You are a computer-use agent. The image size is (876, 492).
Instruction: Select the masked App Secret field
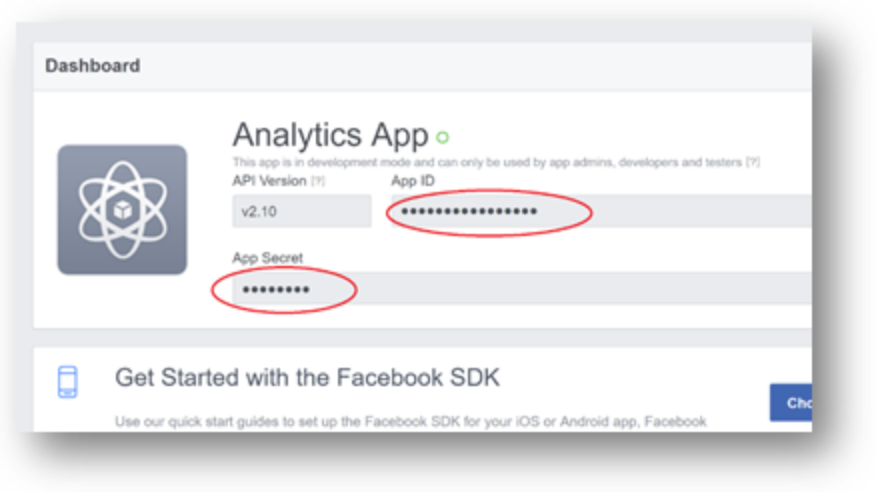522,289
